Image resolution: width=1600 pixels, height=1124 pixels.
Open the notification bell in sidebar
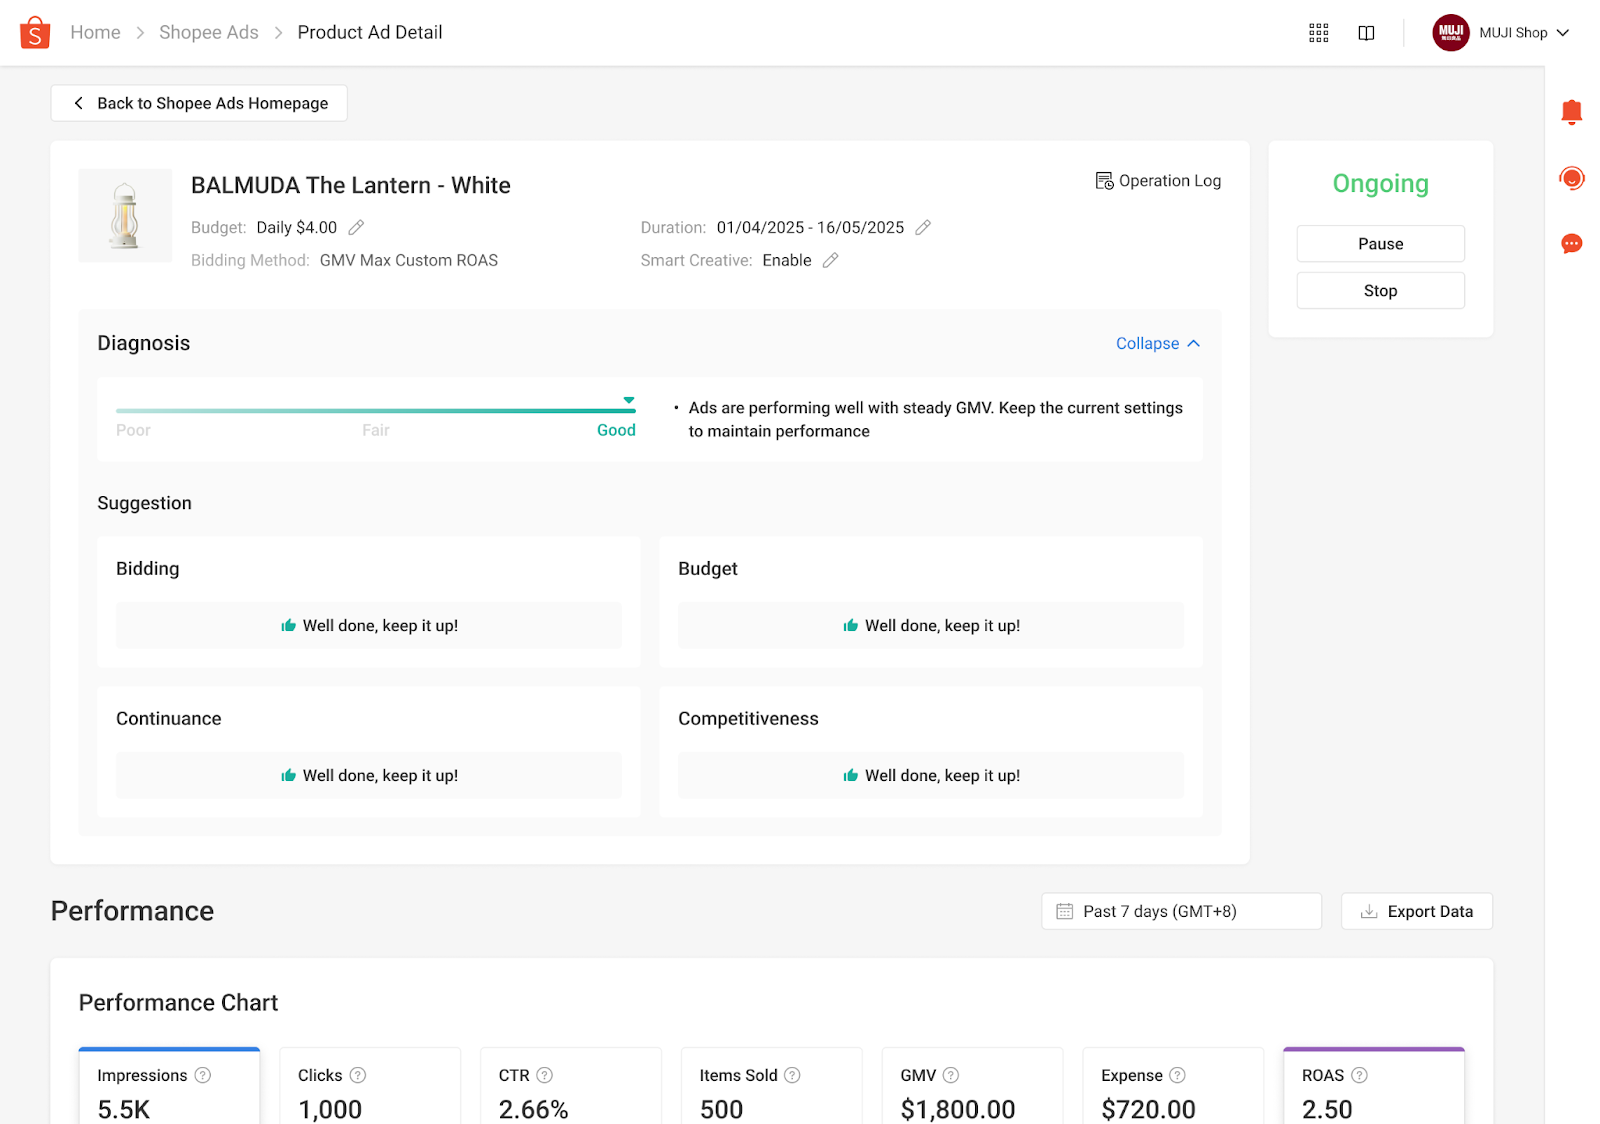pos(1572,112)
